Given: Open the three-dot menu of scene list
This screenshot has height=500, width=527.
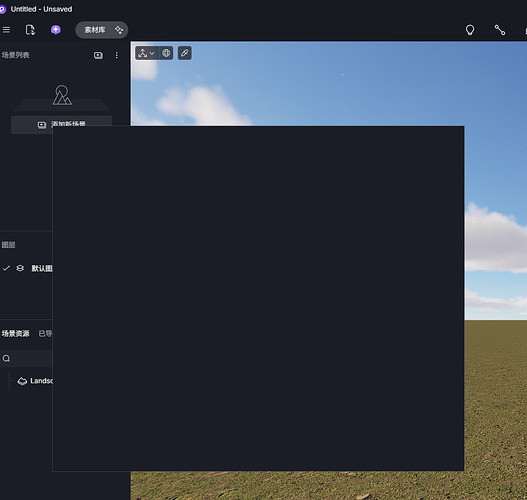Looking at the screenshot, I should [117, 55].
